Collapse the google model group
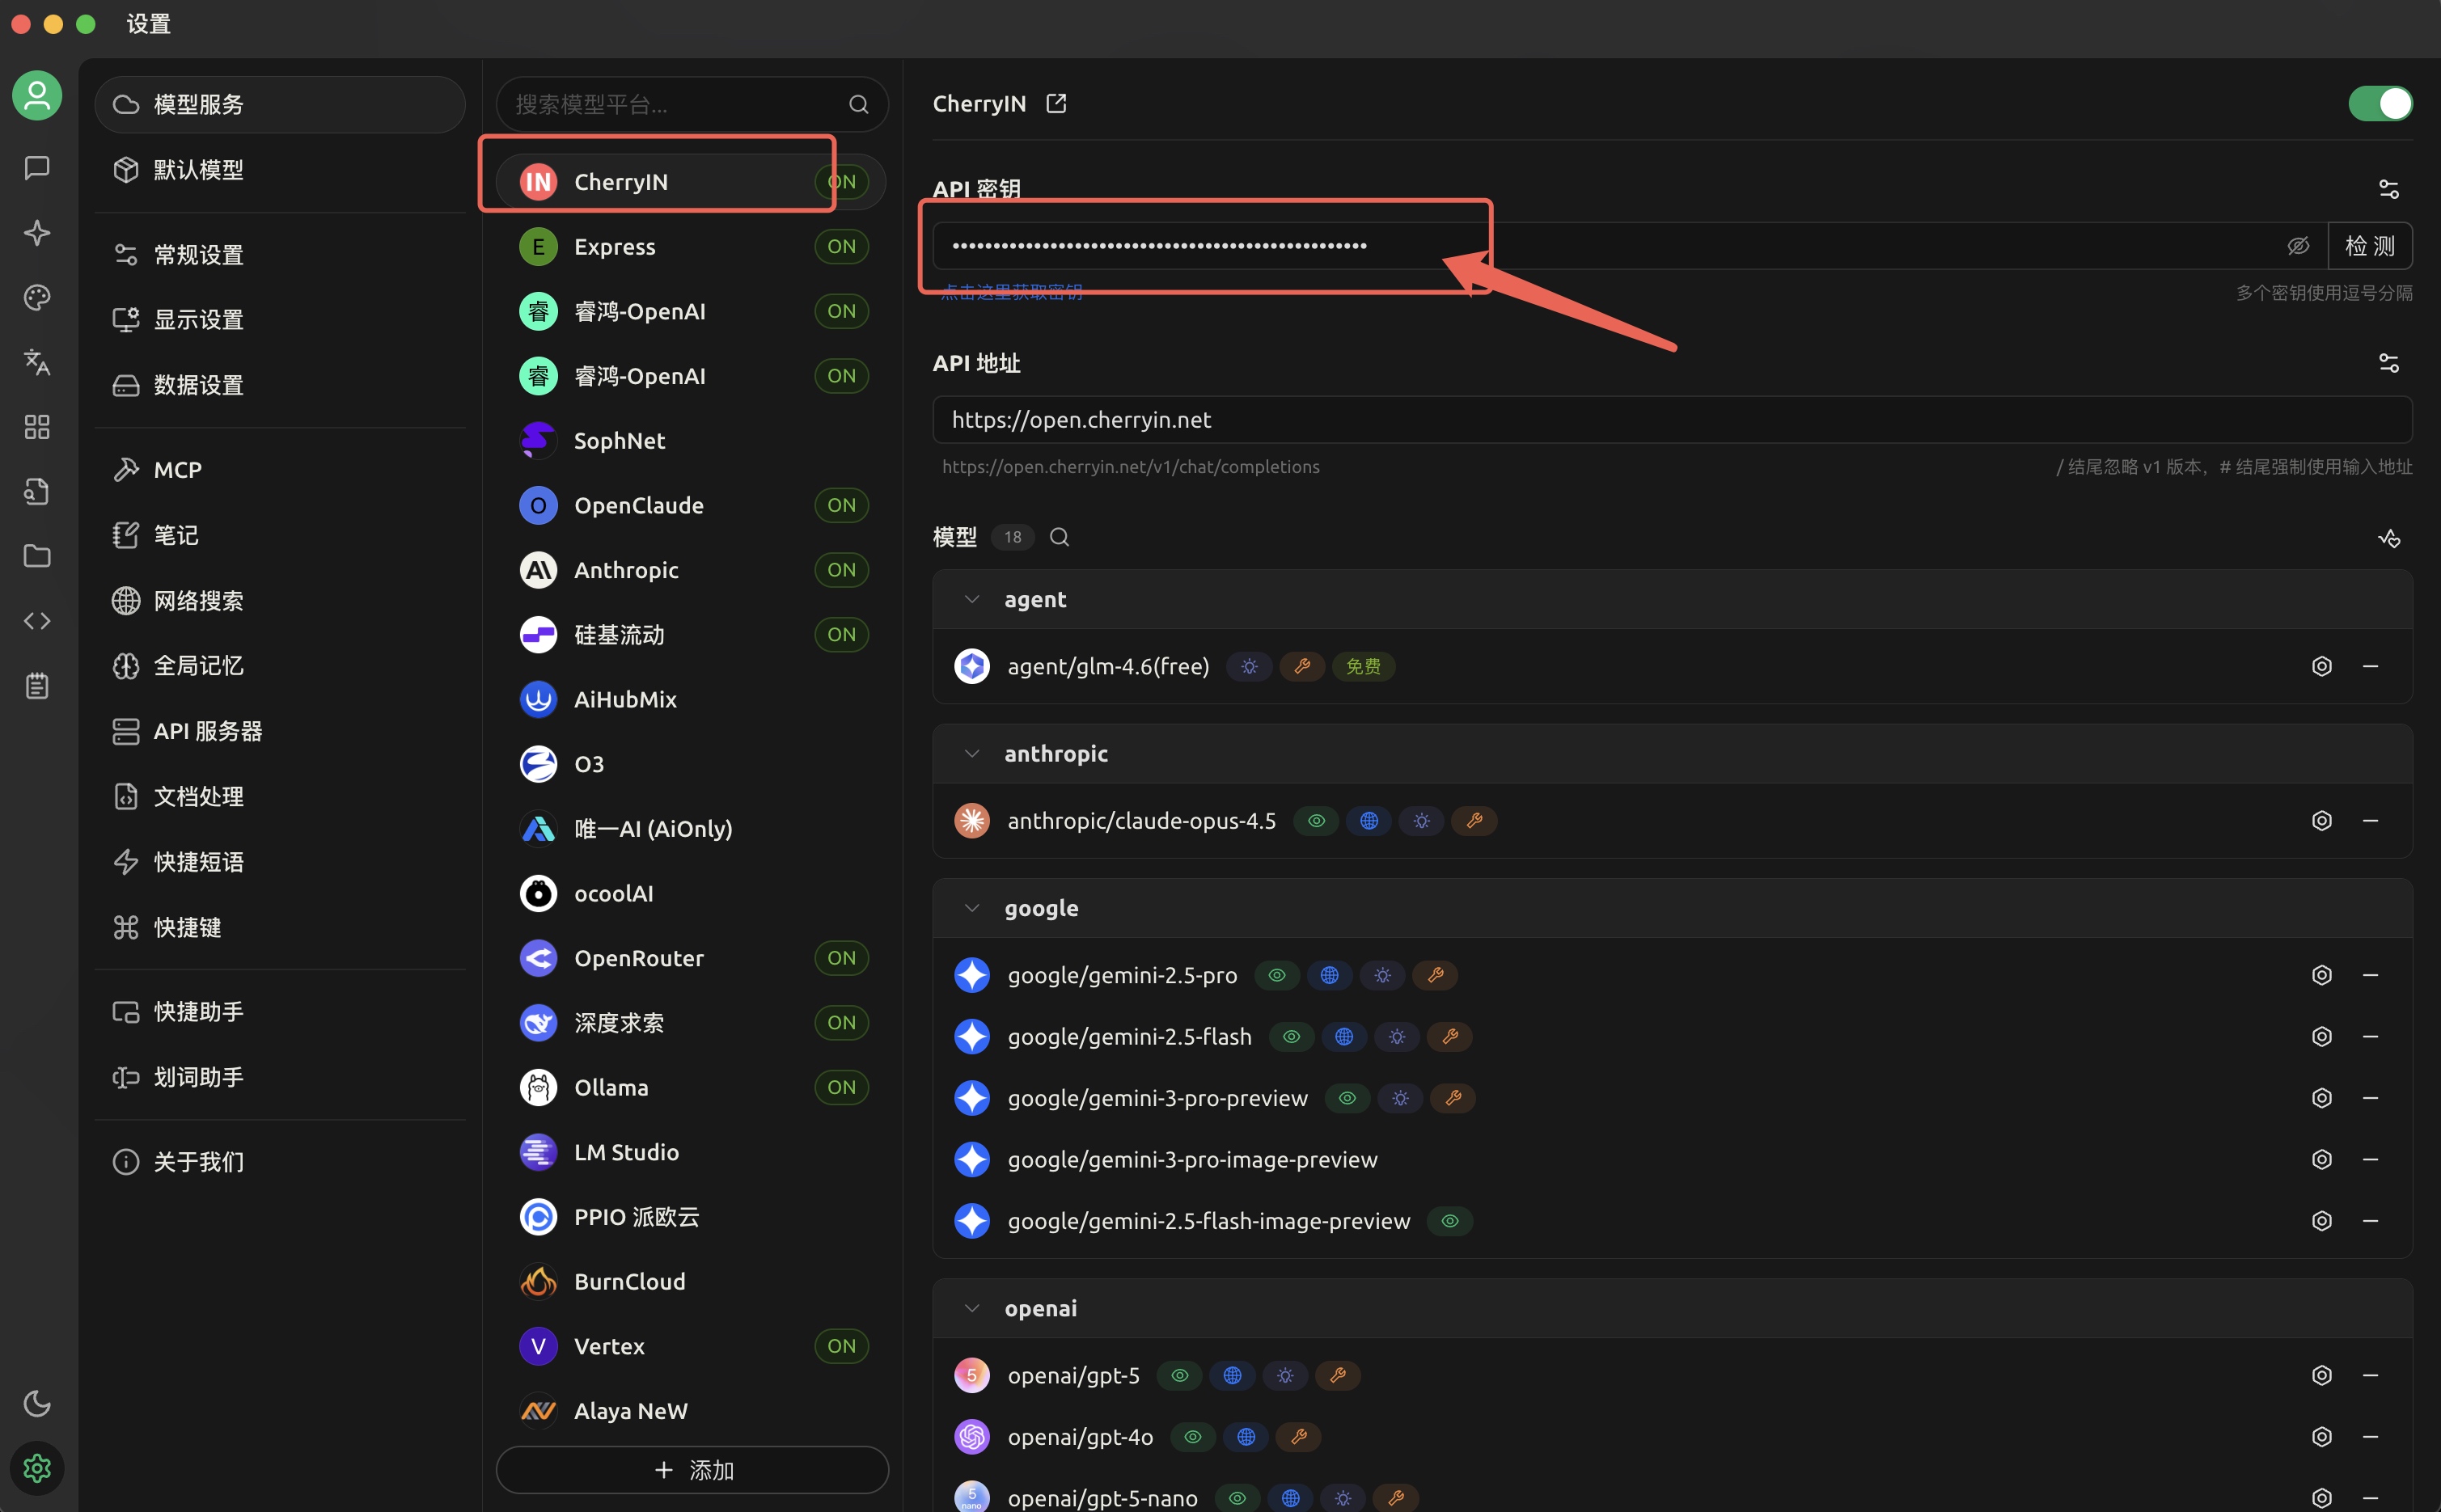2441x1512 pixels. (x=971, y=908)
